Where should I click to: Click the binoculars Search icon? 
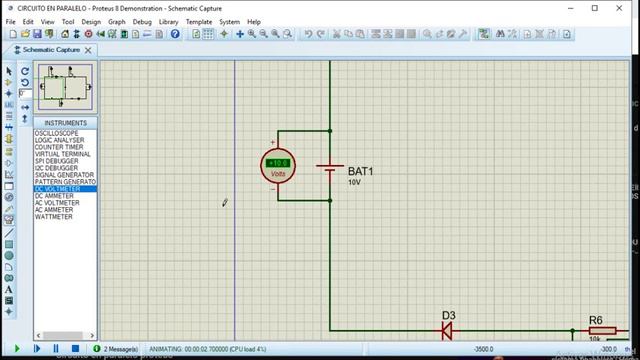point(500,34)
